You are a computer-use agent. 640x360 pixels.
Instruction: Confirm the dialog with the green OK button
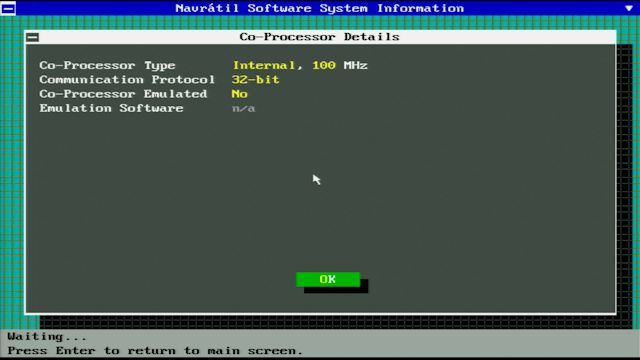(x=328, y=279)
